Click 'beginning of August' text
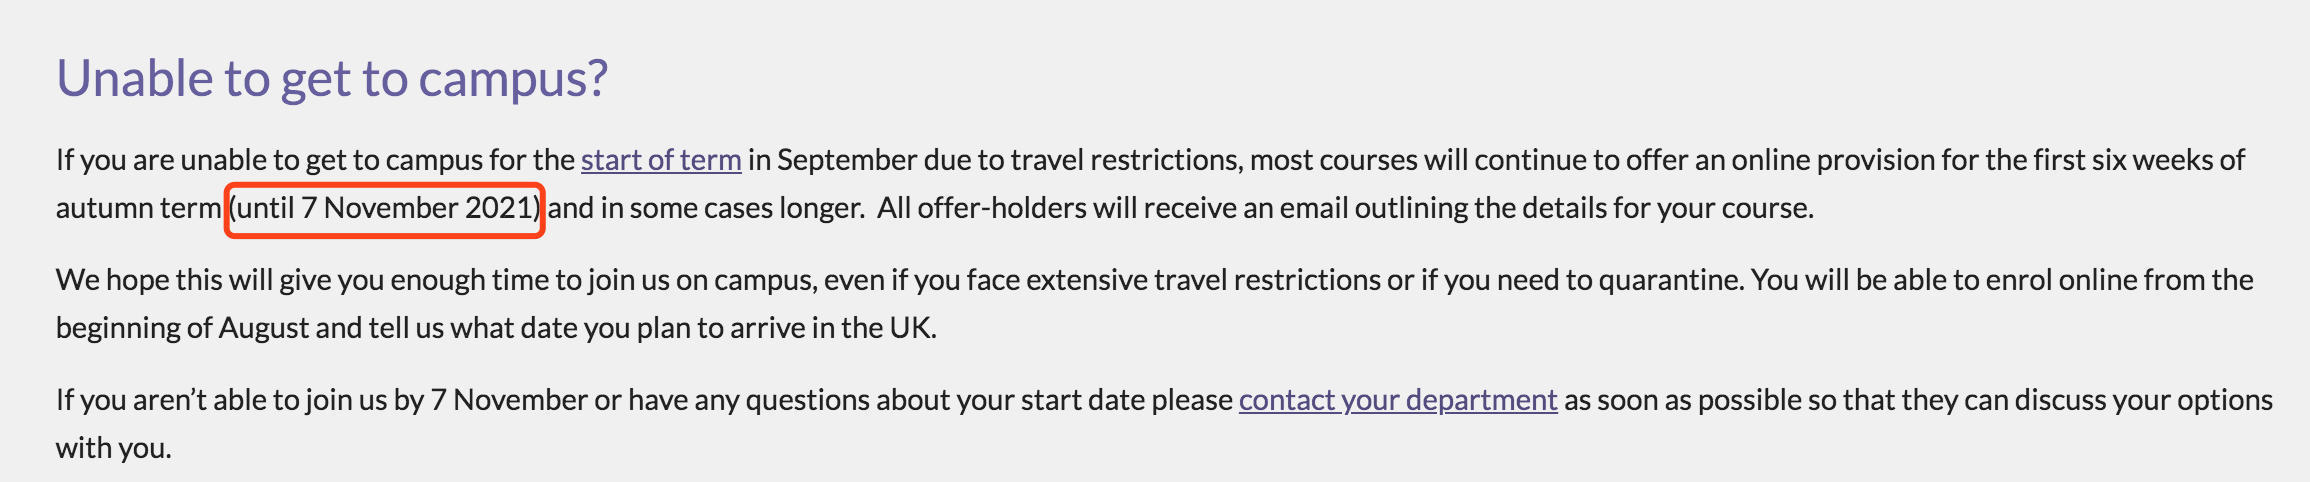The height and width of the screenshot is (482, 2310). [x=182, y=328]
